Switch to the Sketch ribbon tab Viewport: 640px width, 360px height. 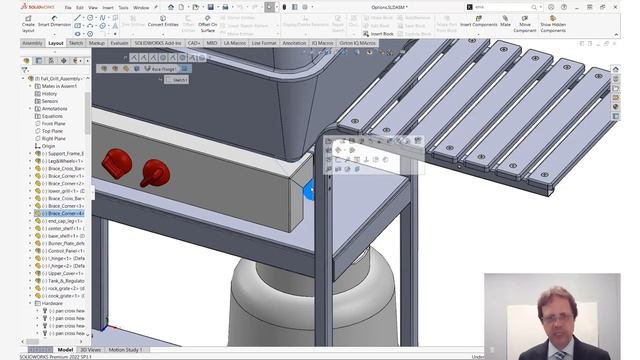tap(76, 43)
